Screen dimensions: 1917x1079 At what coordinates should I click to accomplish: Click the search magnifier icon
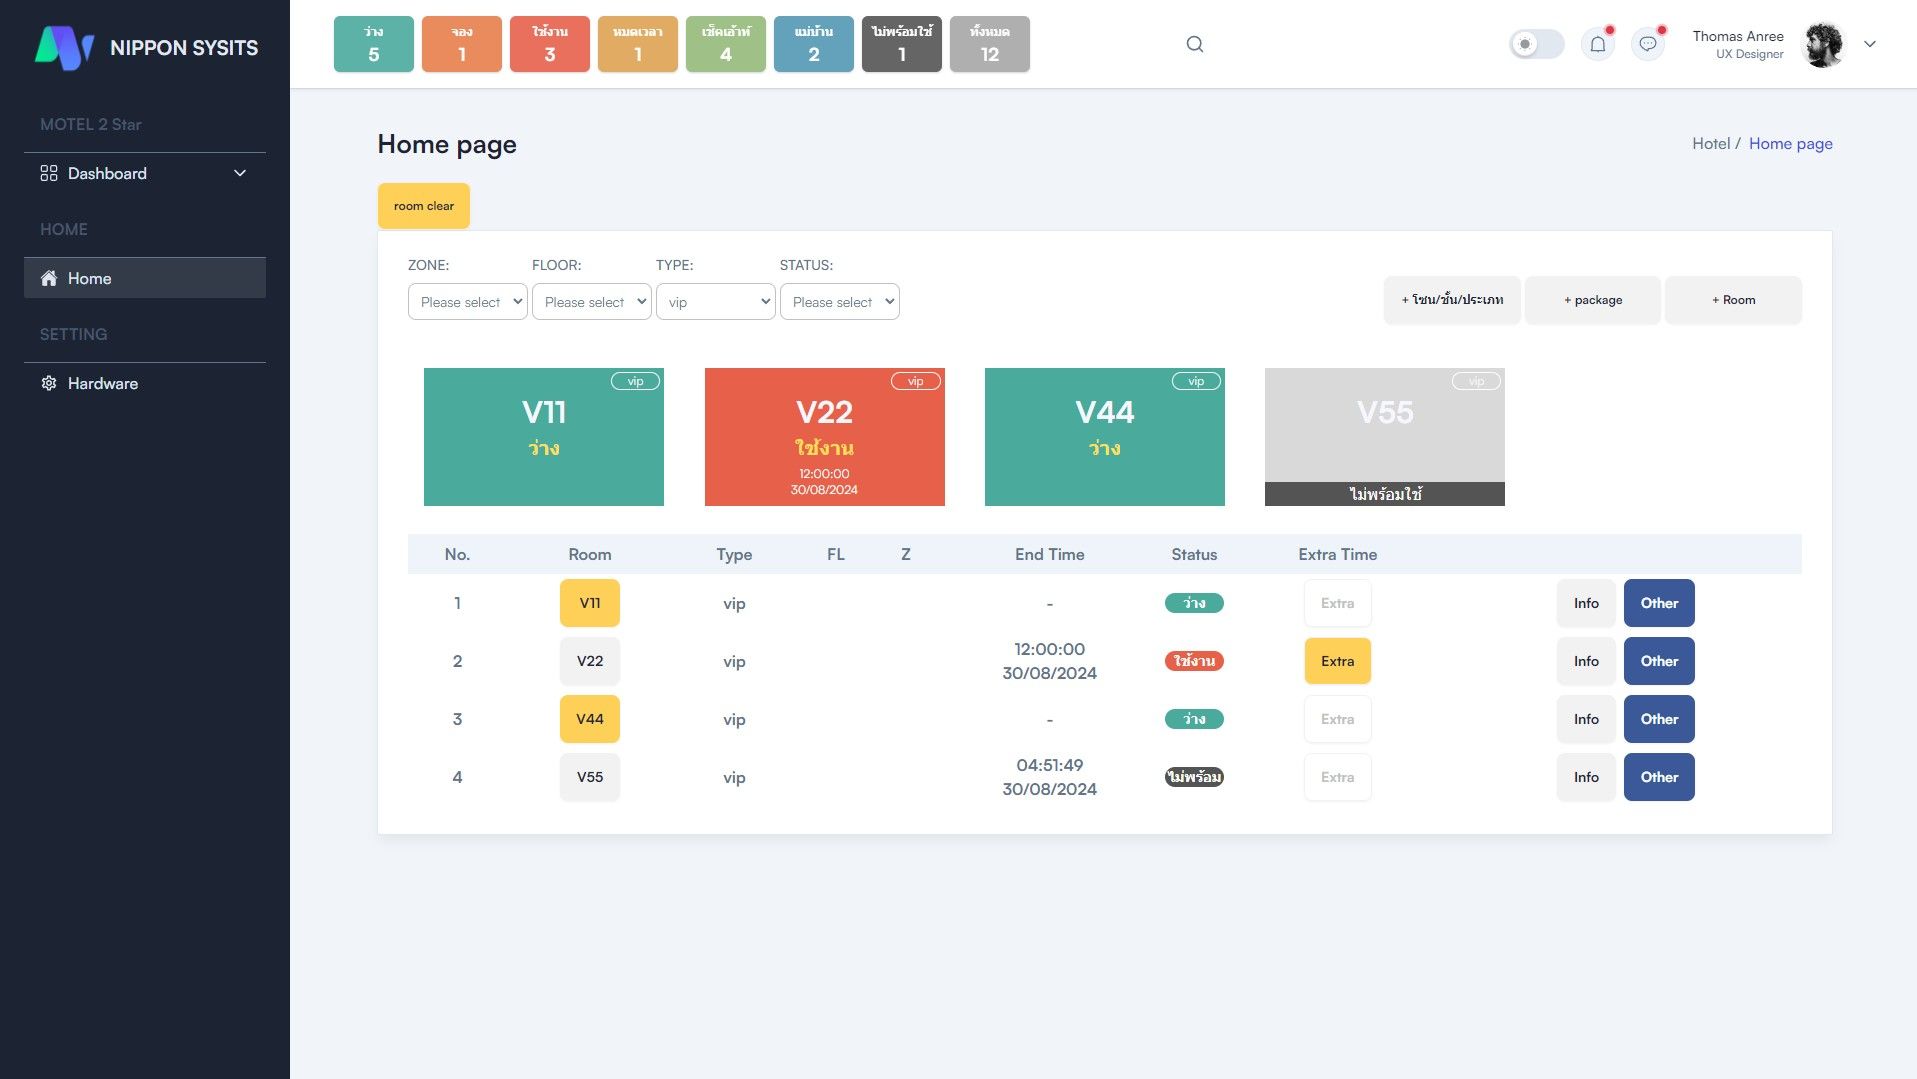pos(1194,44)
